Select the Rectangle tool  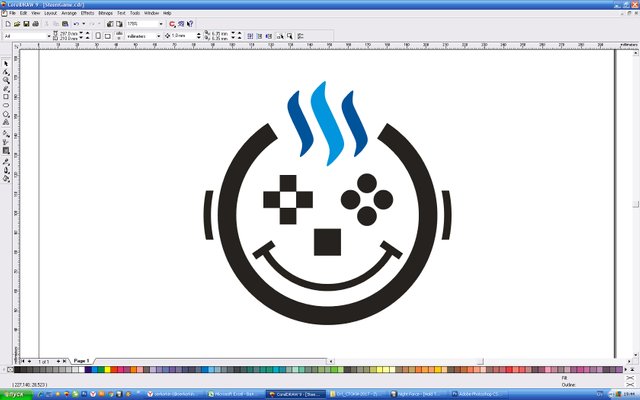(x=6, y=97)
